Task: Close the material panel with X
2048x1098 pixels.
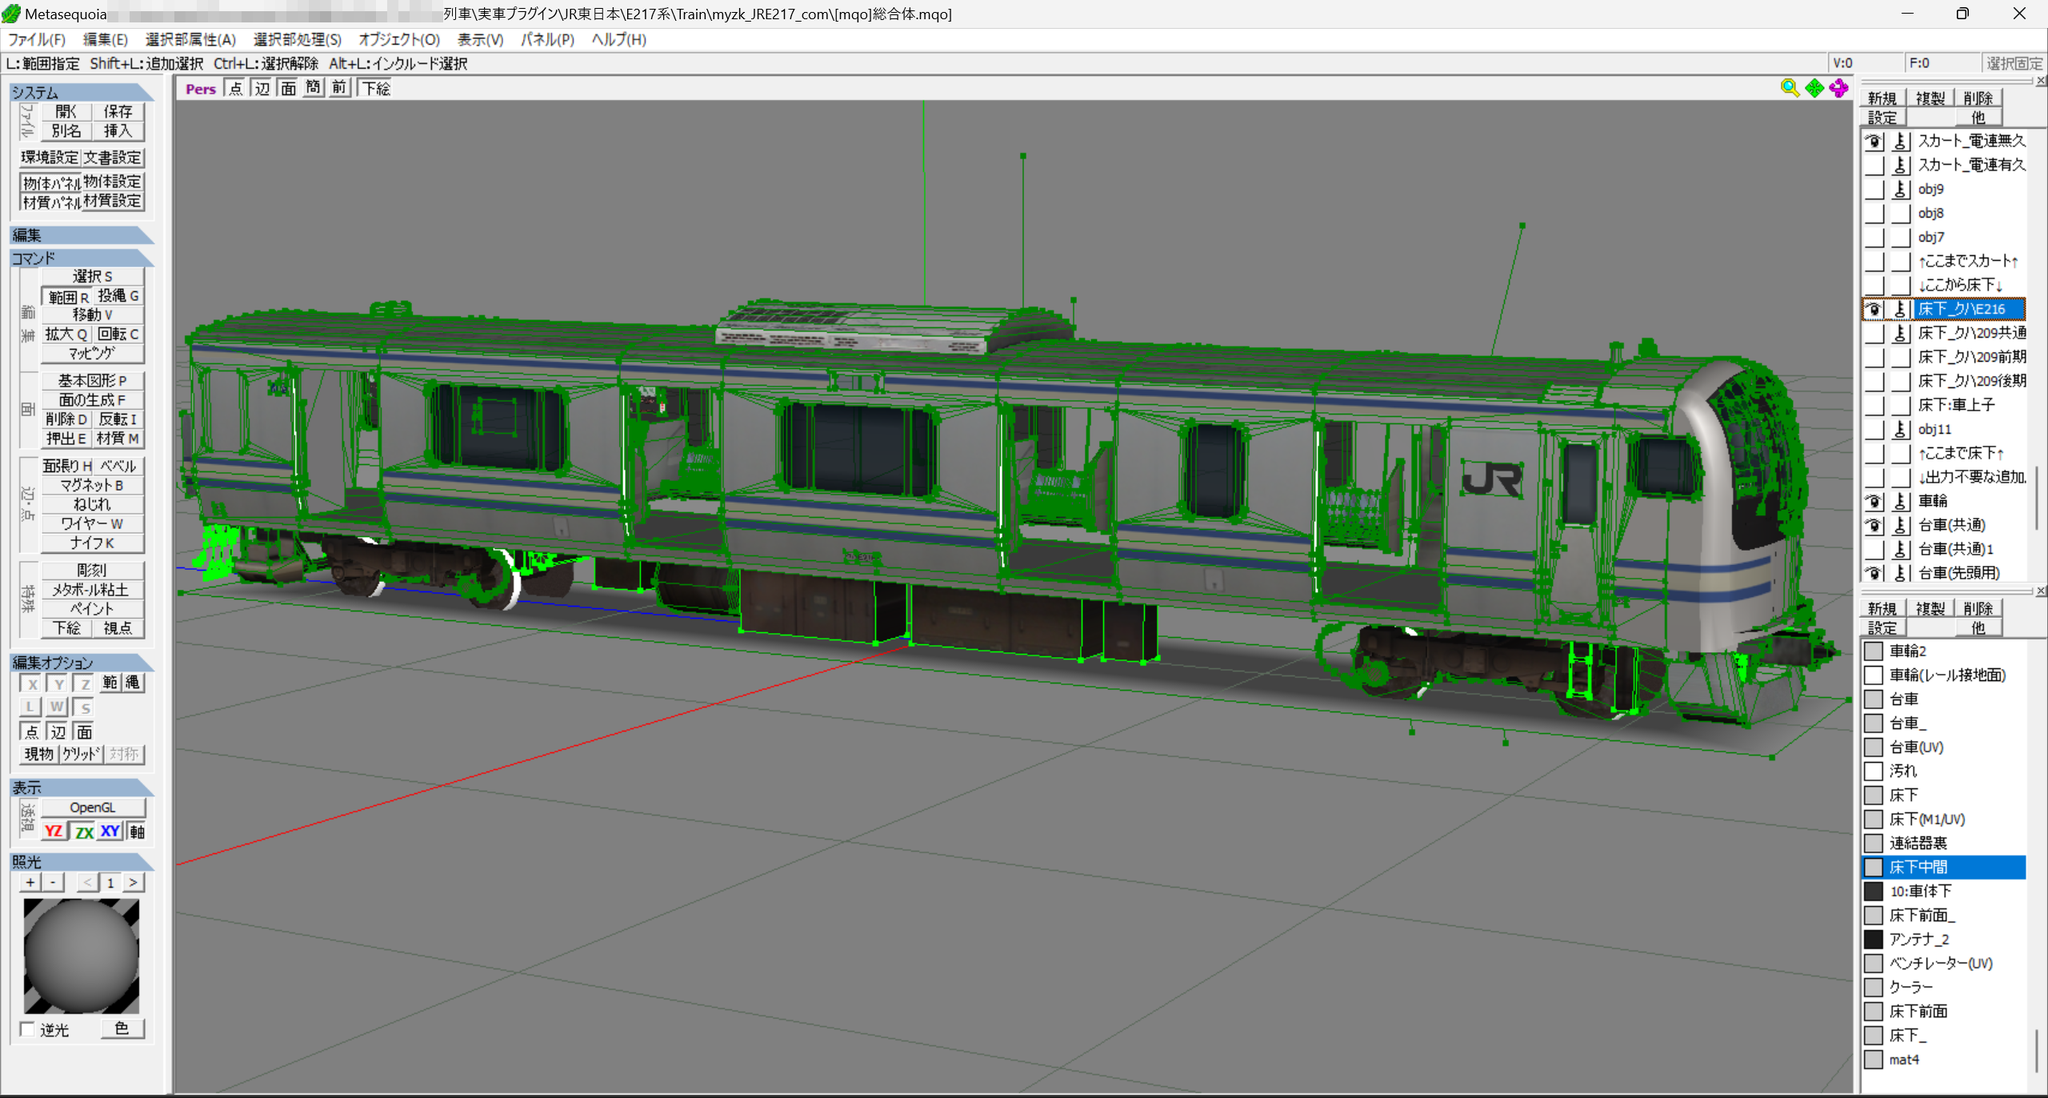Action: click(x=2041, y=591)
